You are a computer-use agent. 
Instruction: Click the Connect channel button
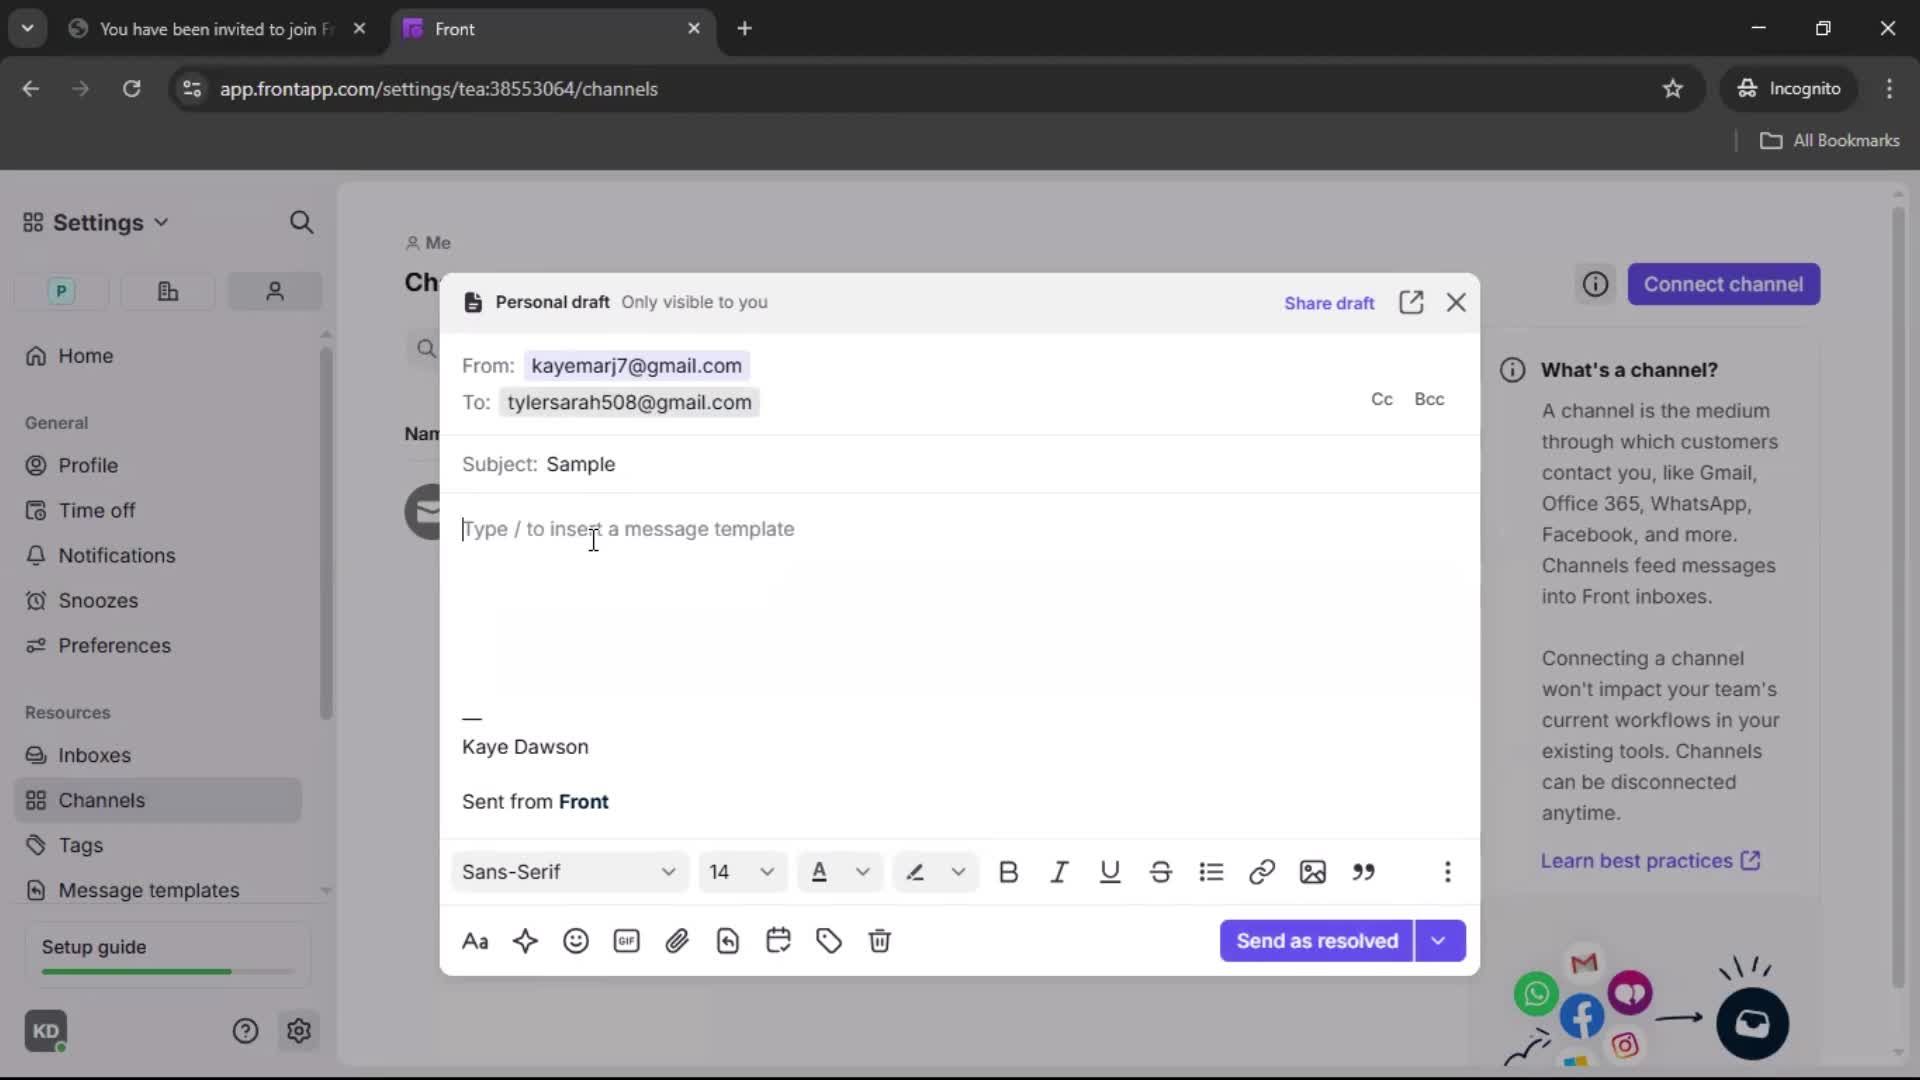(1725, 284)
